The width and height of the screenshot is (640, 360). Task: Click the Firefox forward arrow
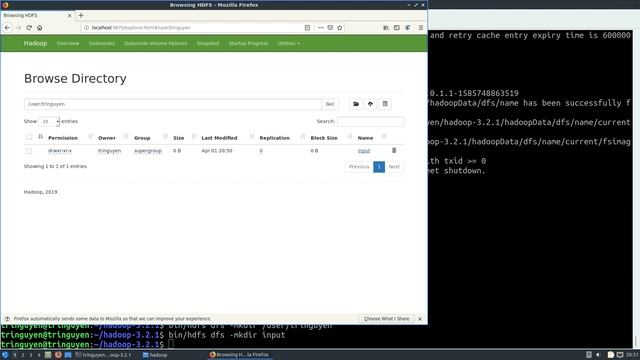click(x=18, y=28)
